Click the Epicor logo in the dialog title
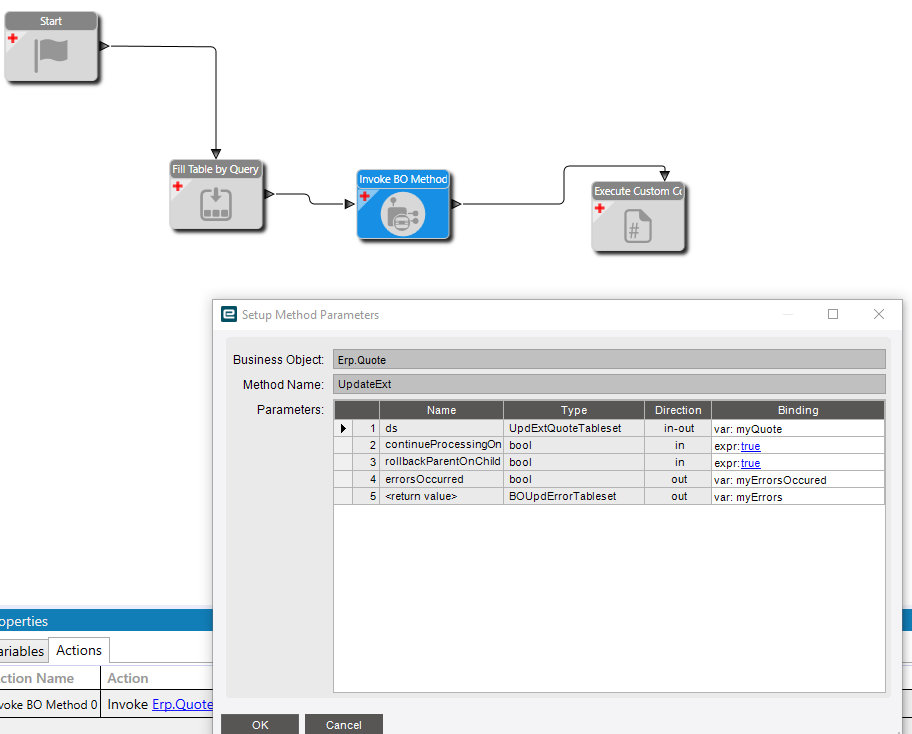 [x=229, y=314]
